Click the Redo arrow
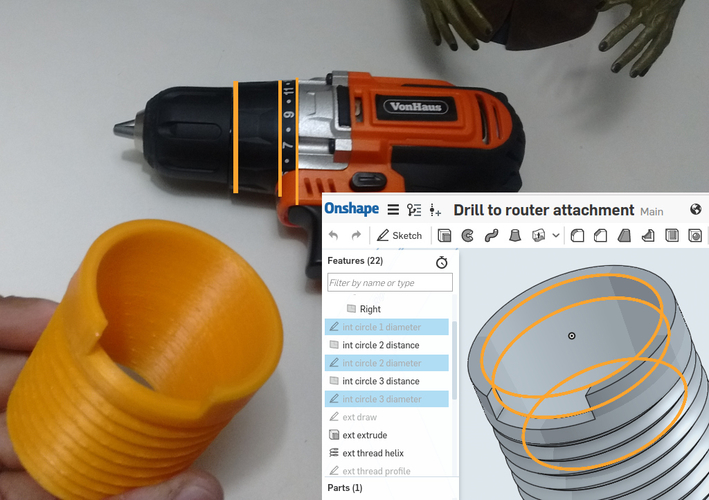The height and width of the screenshot is (500, 709). tap(356, 236)
